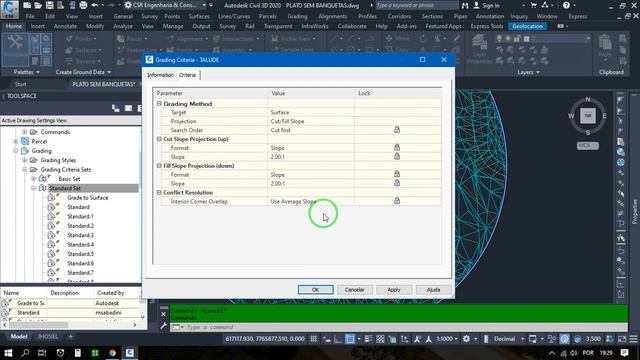Viewport: 640px width, 360px height.
Task: Collapse Cut Slope Projection (up) group
Action: 159,139
